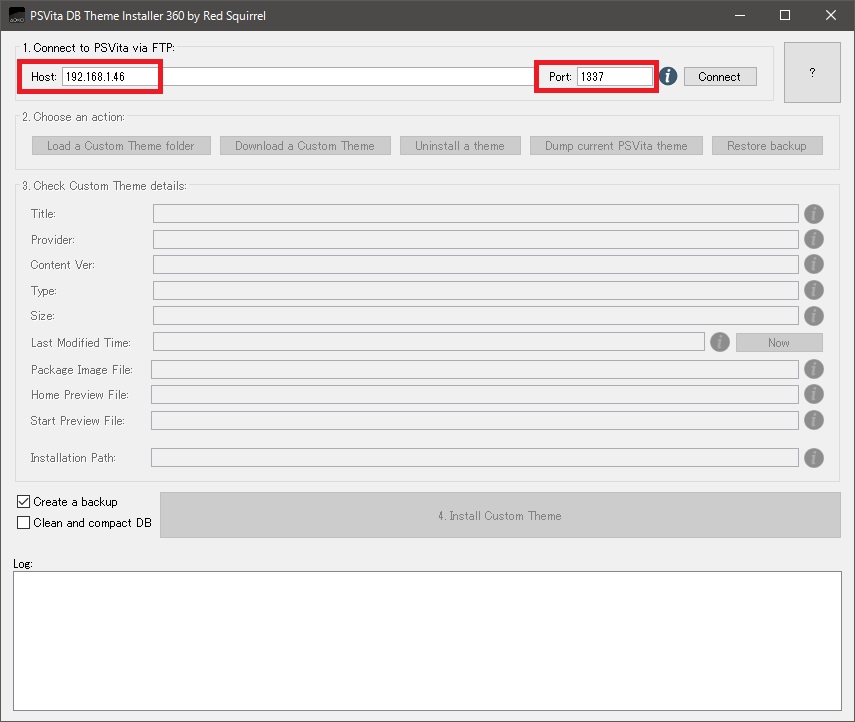Click the info icon for Last Modified Time
The width and height of the screenshot is (855, 722).
[x=720, y=342]
